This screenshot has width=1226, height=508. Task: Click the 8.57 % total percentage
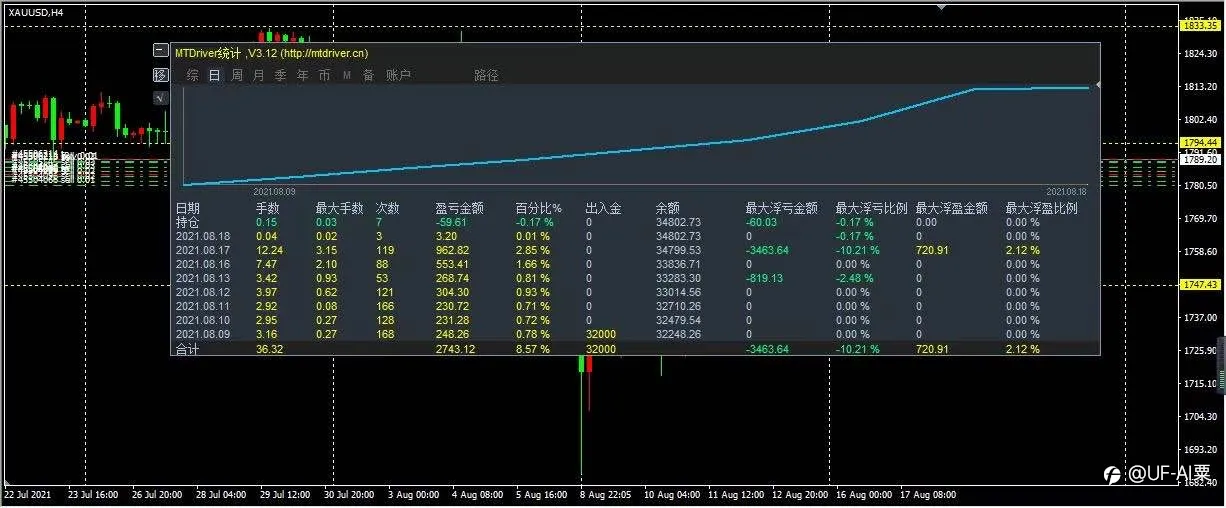click(x=534, y=349)
